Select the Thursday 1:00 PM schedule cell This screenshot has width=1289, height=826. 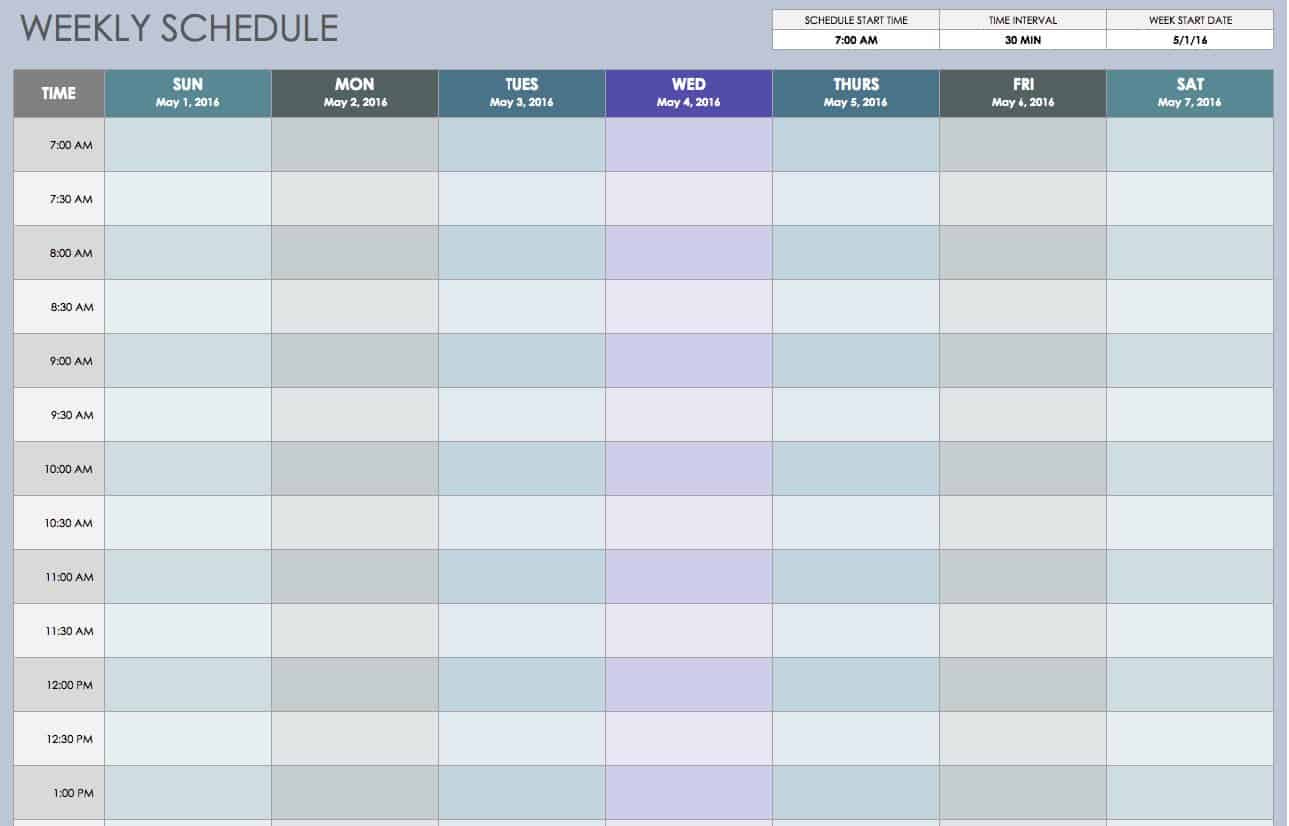(x=855, y=793)
